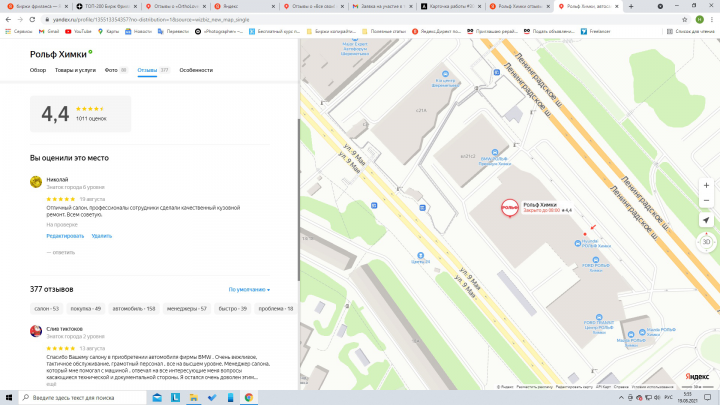Filter reviews by проблема · 18 tag
Image resolution: width=720 pixels, height=405 pixels.
click(x=276, y=309)
